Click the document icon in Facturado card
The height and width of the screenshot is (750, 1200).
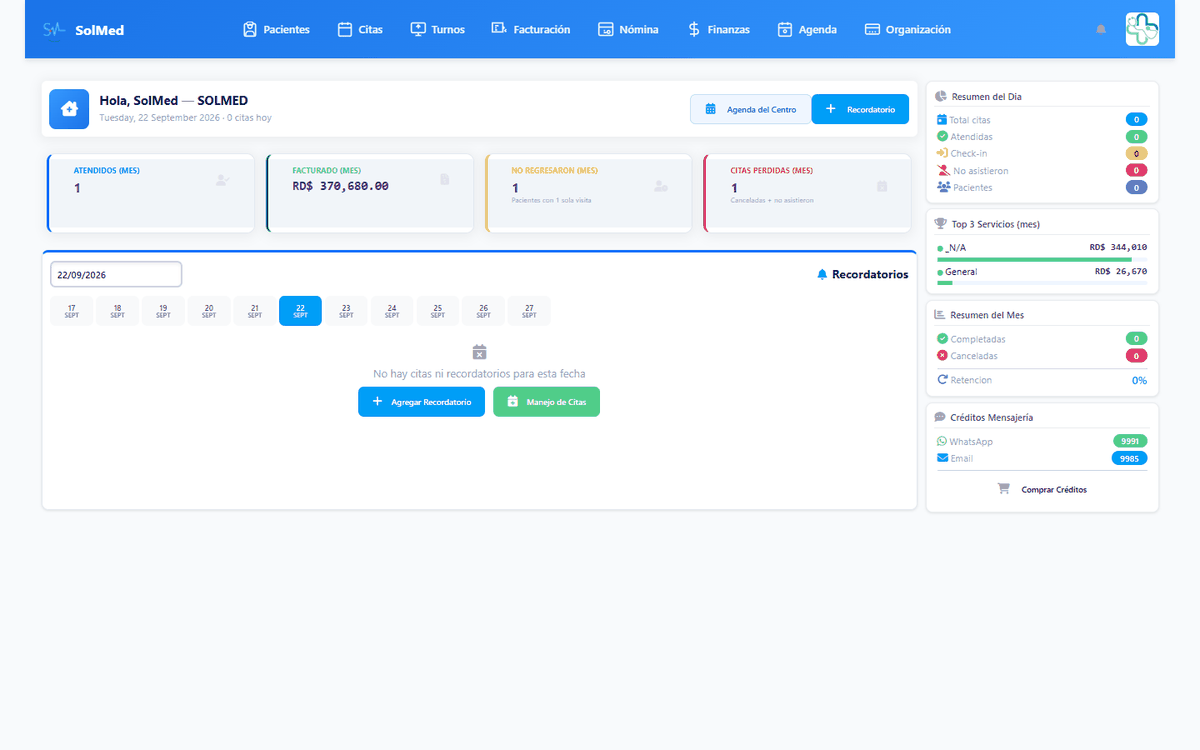pyautogui.click(x=445, y=179)
